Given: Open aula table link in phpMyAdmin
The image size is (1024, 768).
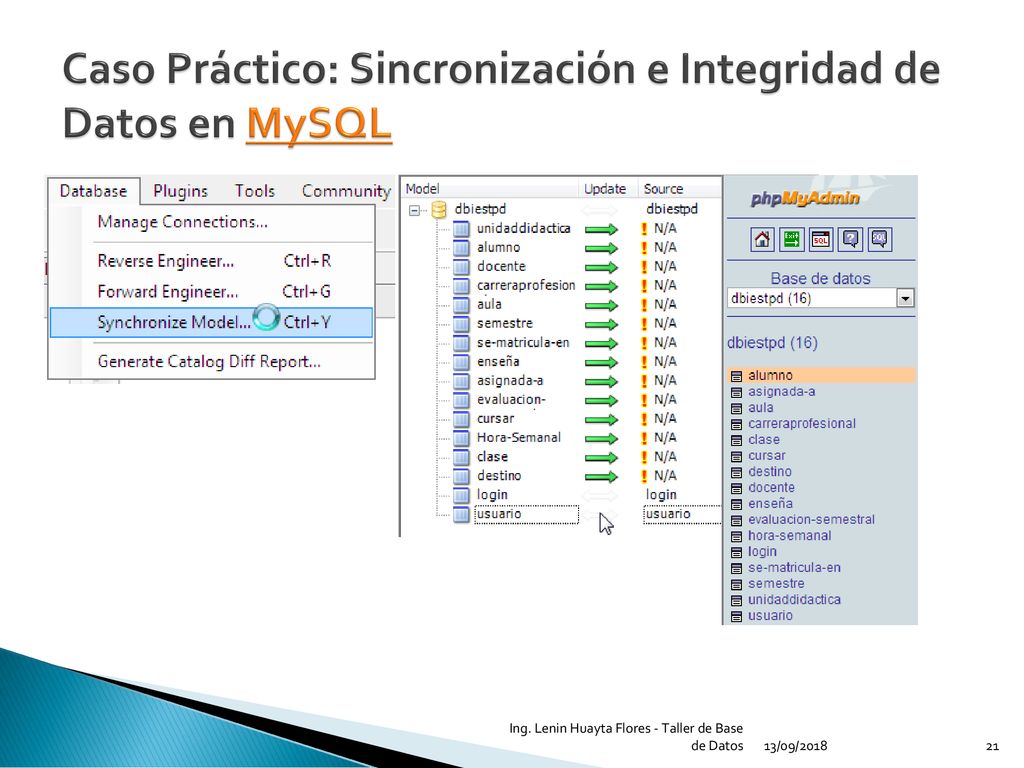Looking at the screenshot, I should (x=760, y=408).
